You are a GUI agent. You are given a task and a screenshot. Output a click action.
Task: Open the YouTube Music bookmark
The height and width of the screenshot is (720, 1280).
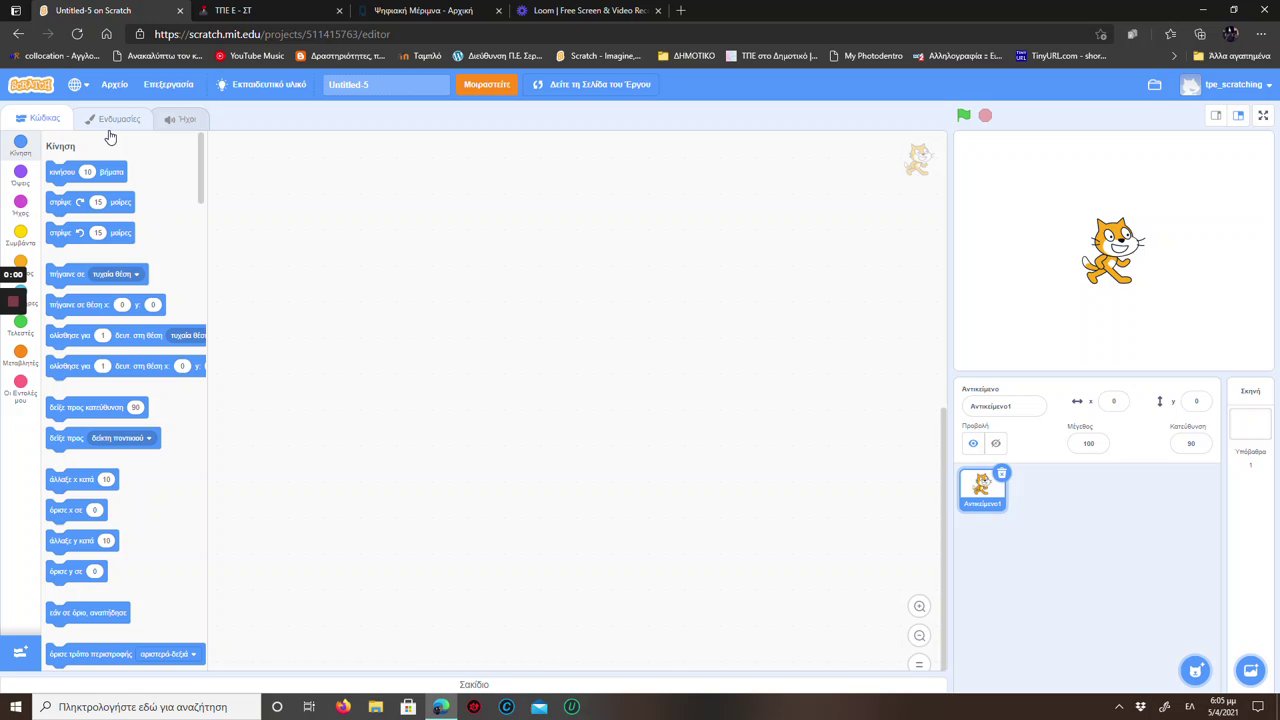(250, 56)
